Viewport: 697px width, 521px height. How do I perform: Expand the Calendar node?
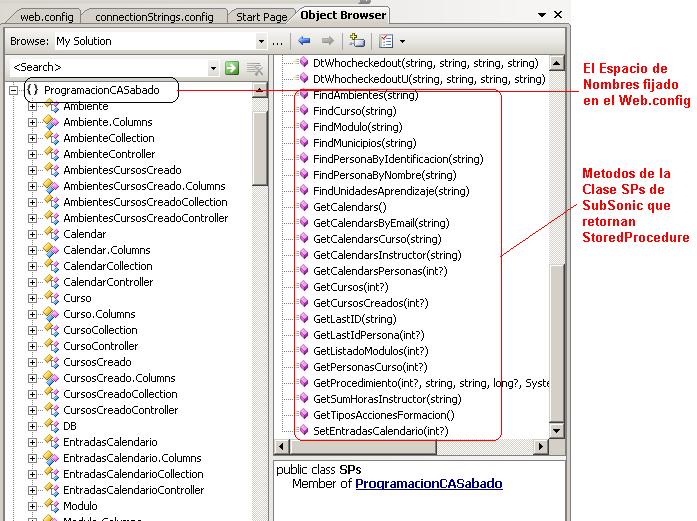pos(32,234)
